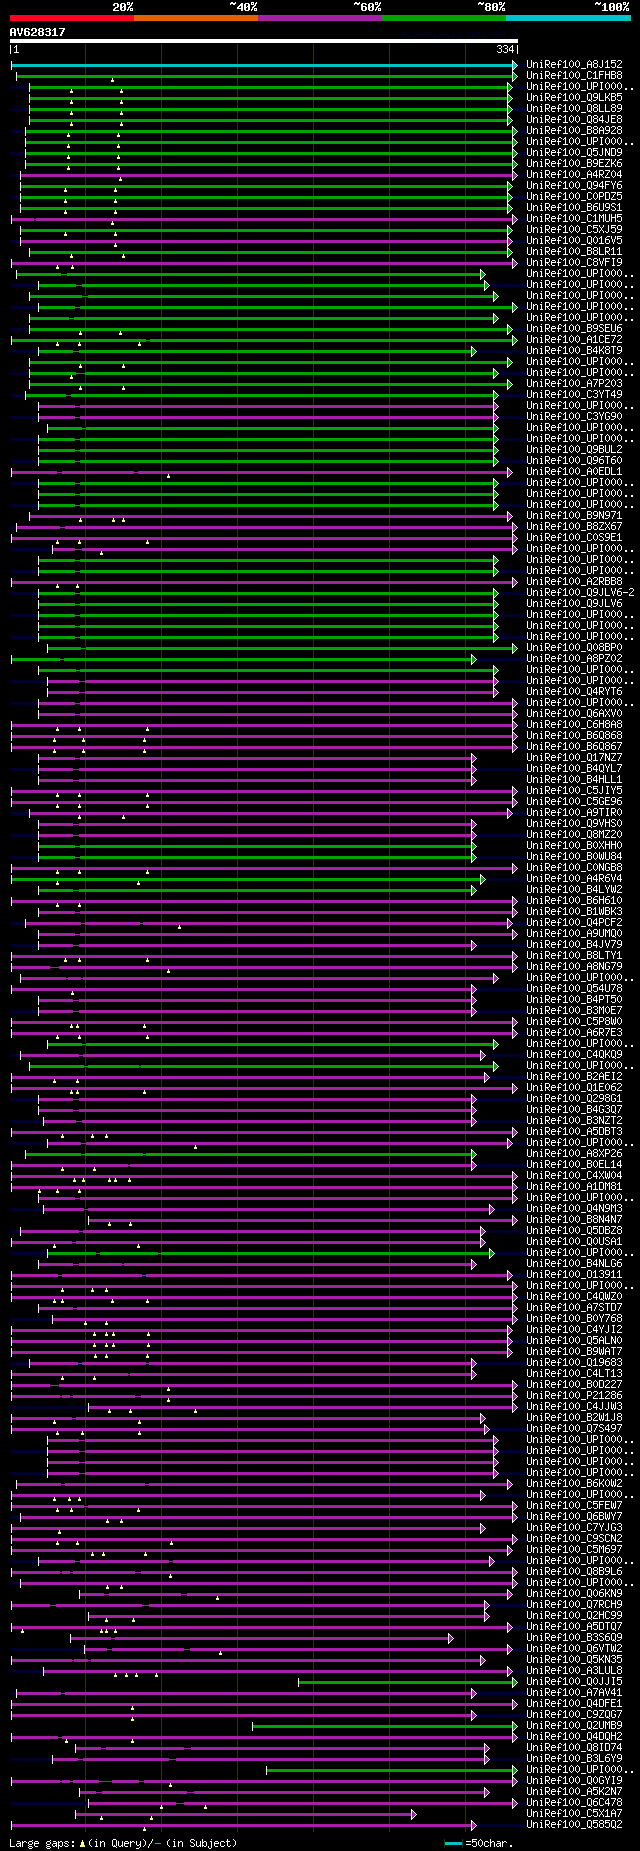Select the UniRef100_Q94FY6 label
The width and height of the screenshot is (640, 1851).
574,185
